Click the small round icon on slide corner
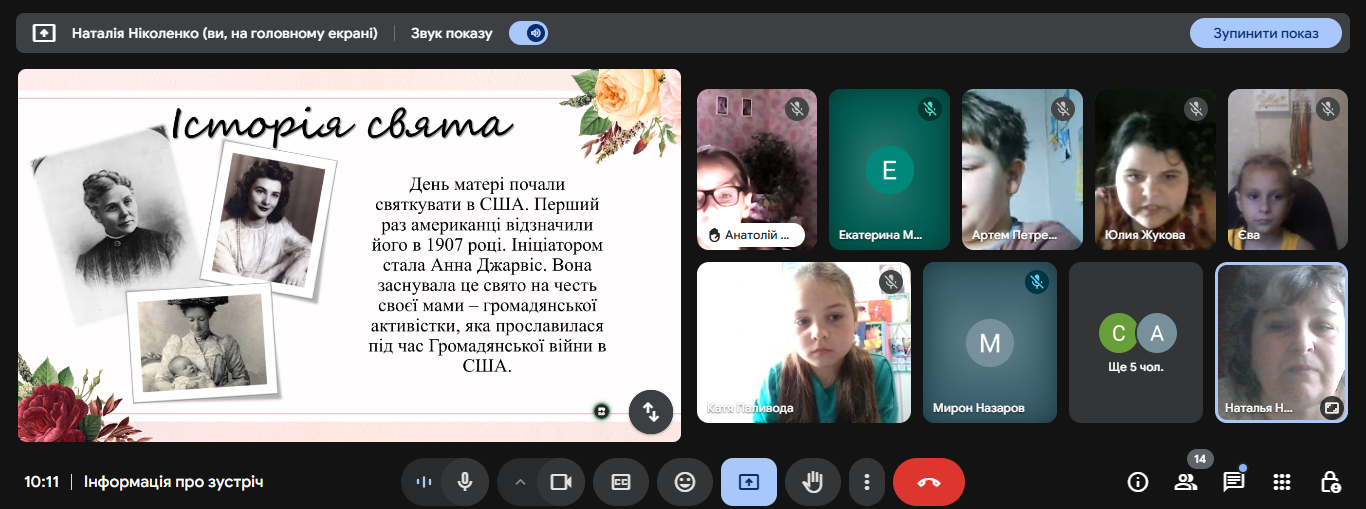This screenshot has height=509, width=1366. [x=601, y=410]
